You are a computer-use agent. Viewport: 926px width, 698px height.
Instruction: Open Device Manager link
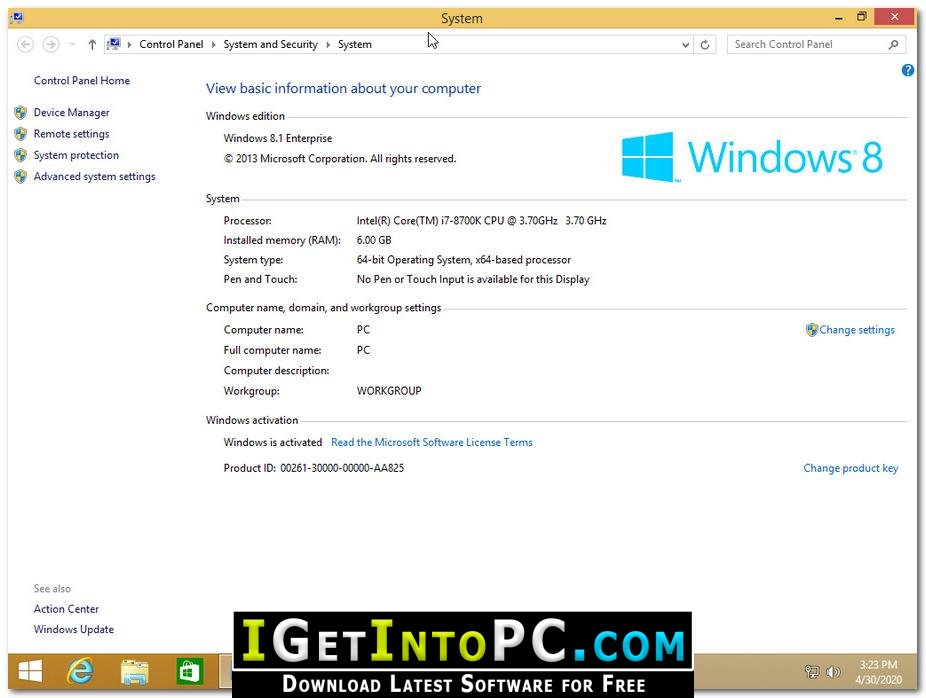pyautogui.click(x=71, y=112)
